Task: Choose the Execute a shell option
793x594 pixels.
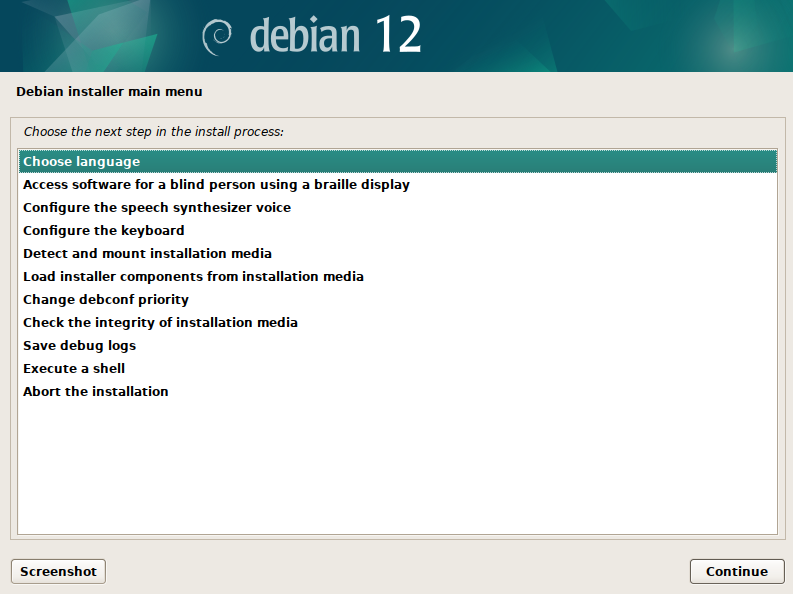Action: click(398, 369)
